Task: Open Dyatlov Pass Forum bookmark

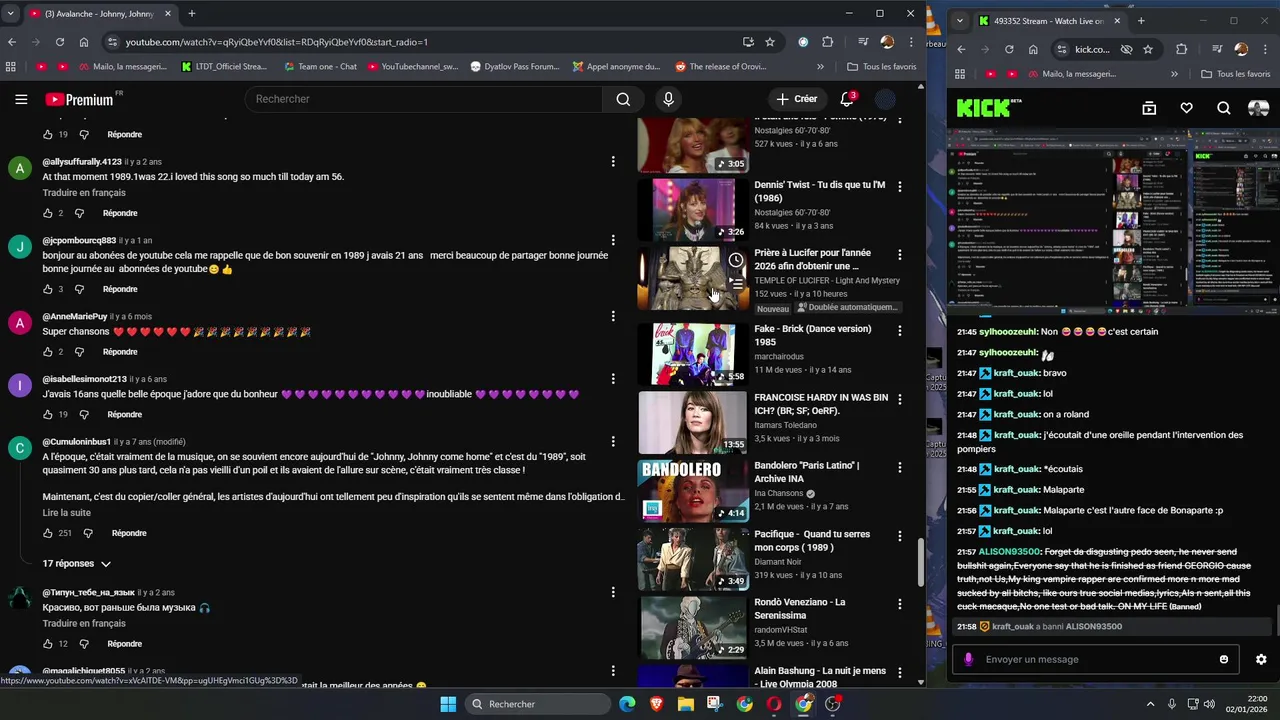Action: click(x=514, y=67)
